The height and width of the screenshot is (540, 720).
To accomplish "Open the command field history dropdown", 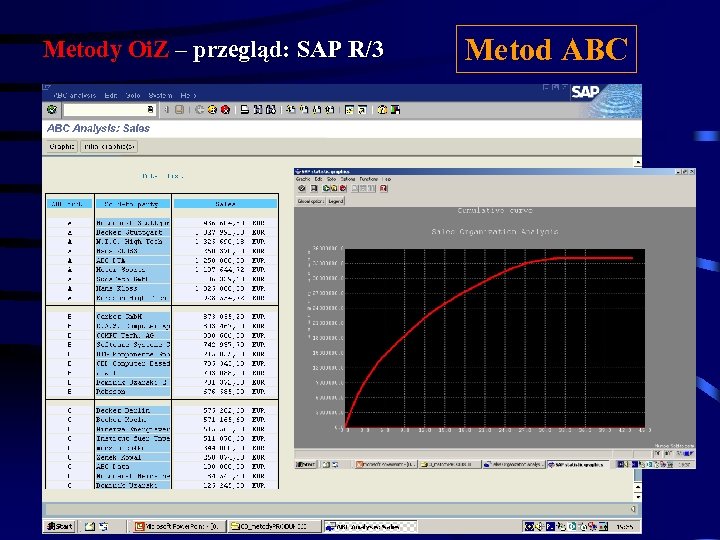I will pos(150,110).
